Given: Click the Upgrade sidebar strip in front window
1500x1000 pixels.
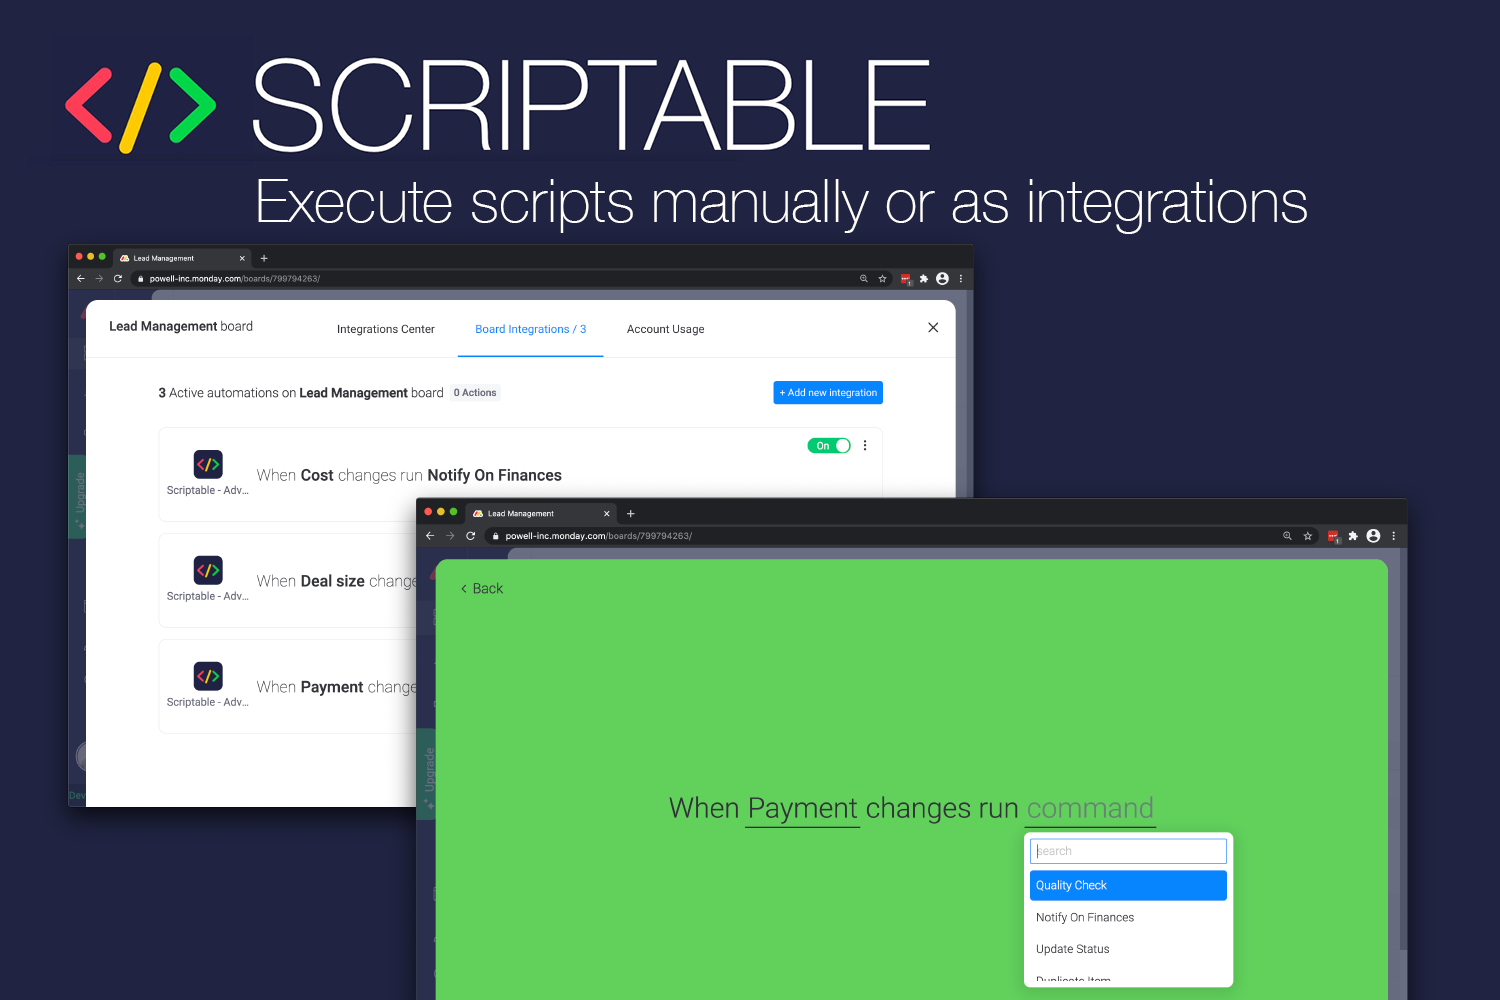Looking at the screenshot, I should (428, 773).
